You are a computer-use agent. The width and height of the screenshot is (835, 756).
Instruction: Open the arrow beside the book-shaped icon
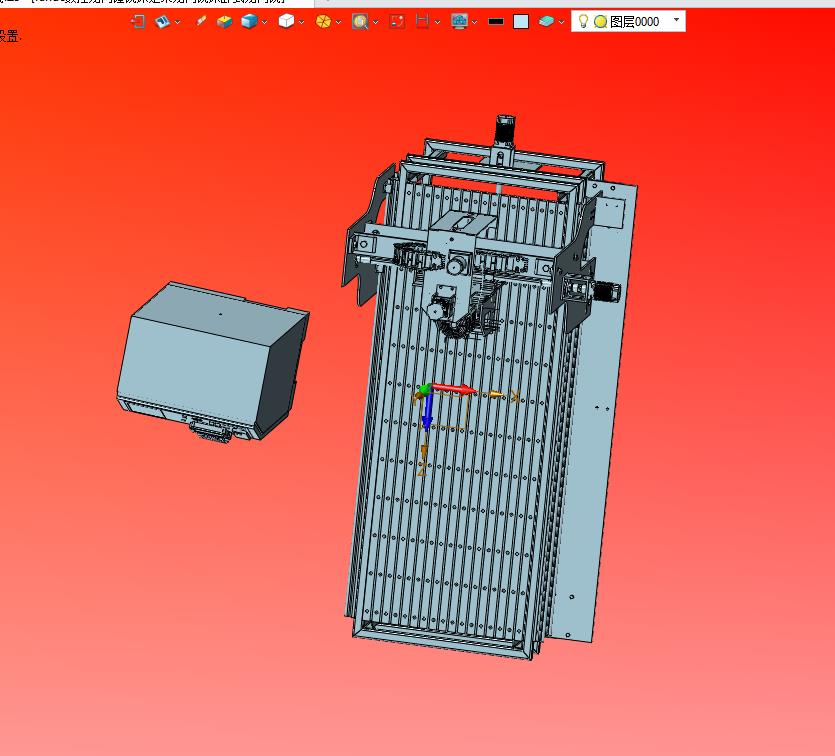pyautogui.click(x=178, y=22)
